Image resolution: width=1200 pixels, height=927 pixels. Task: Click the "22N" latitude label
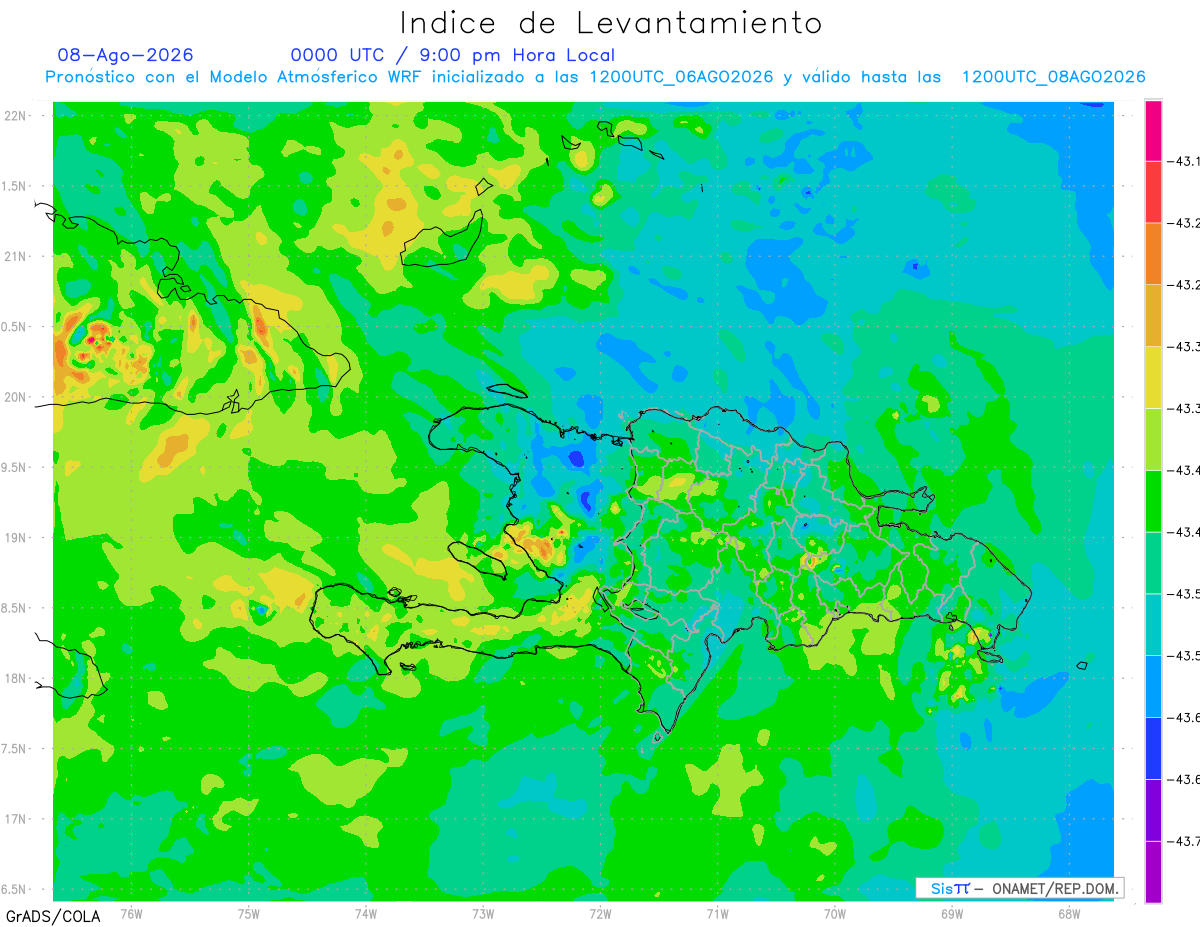(16, 115)
